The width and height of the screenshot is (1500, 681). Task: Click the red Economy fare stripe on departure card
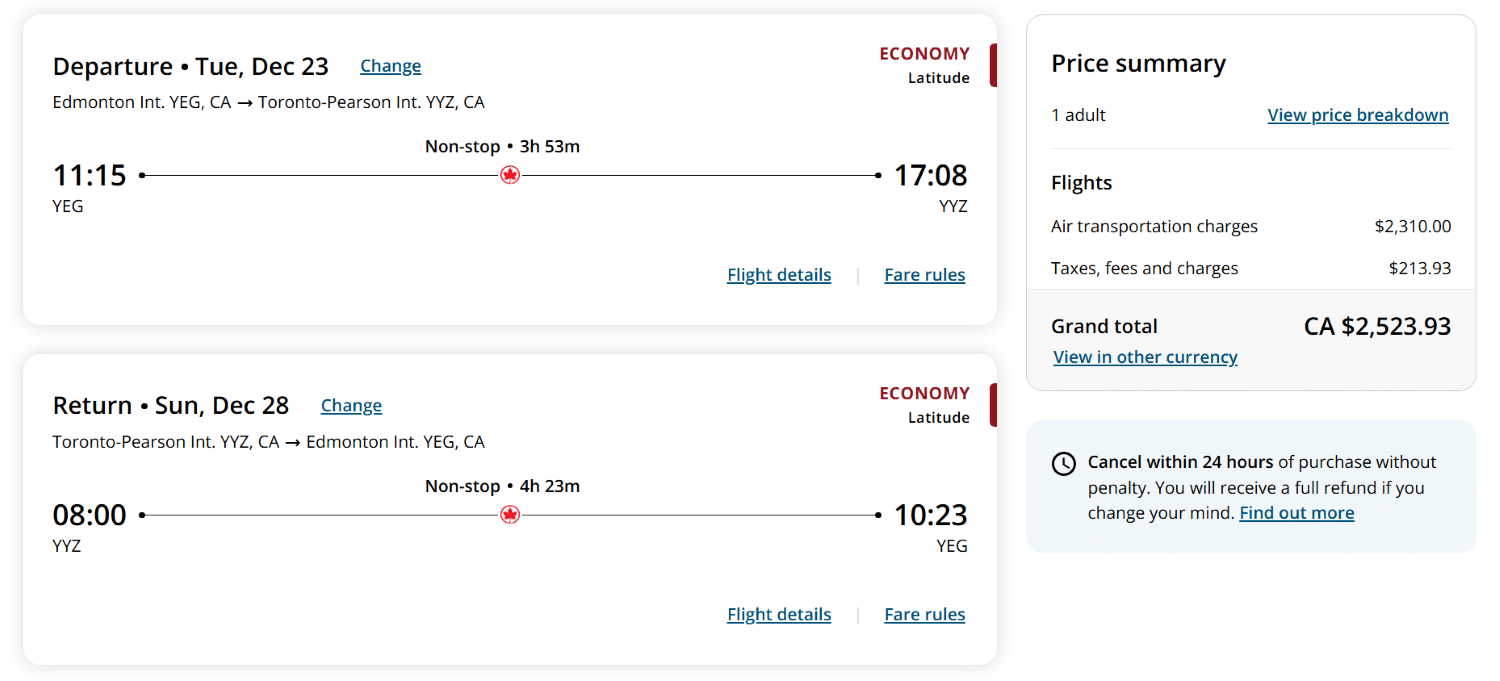(993, 64)
